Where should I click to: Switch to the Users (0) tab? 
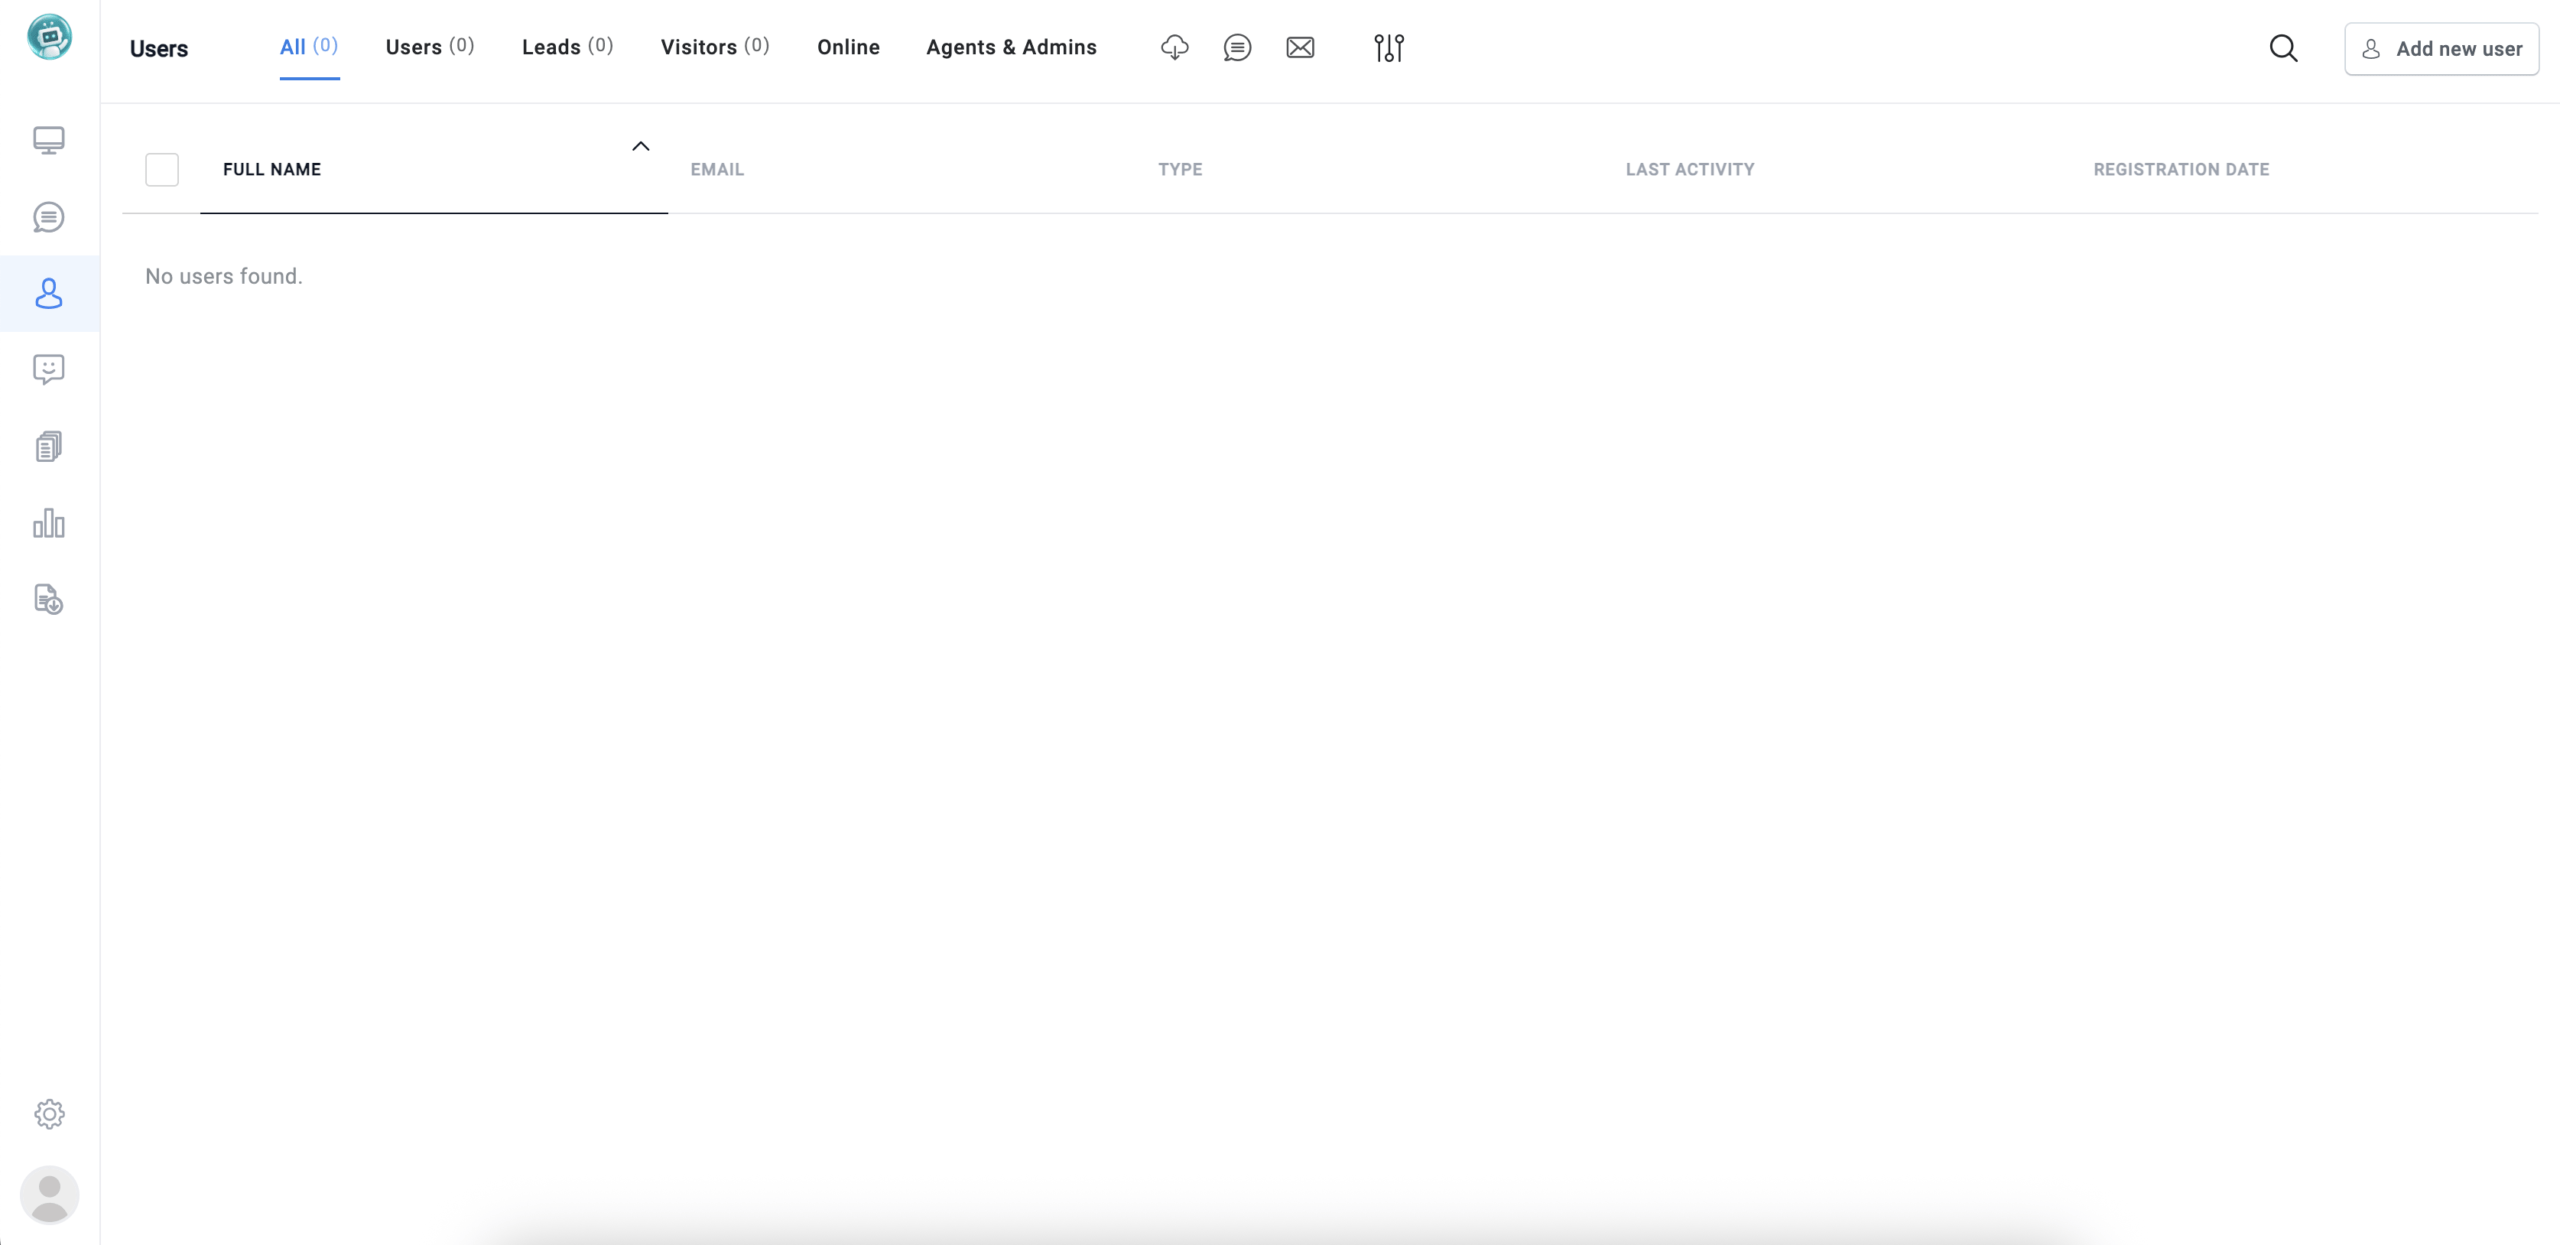430,47
